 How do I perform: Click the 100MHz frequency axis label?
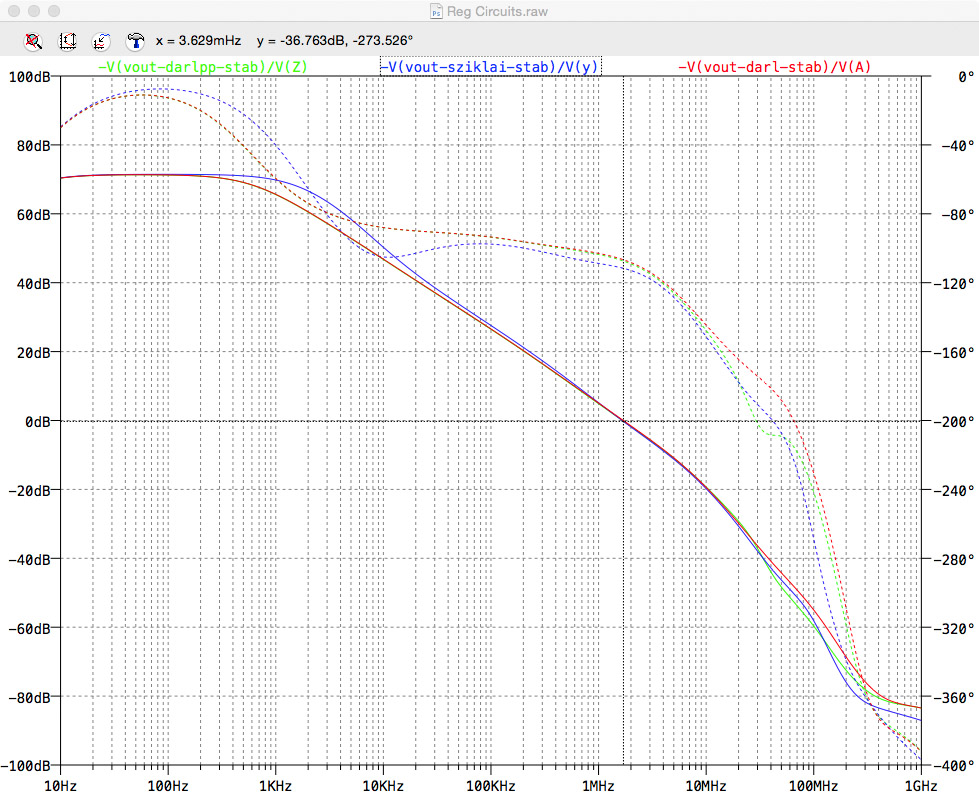pyautogui.click(x=814, y=786)
